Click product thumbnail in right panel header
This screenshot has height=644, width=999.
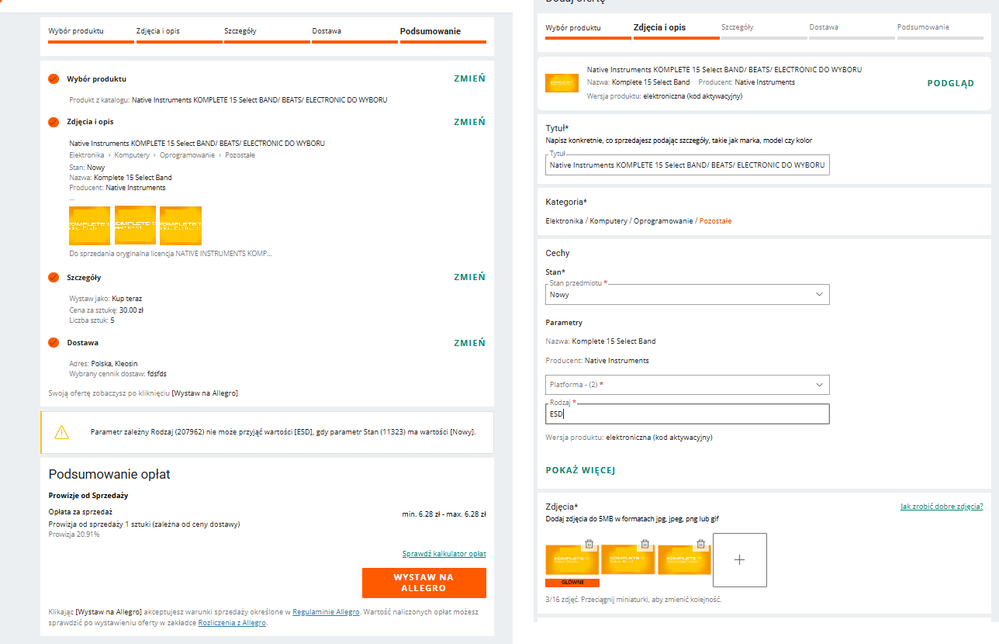coord(562,83)
